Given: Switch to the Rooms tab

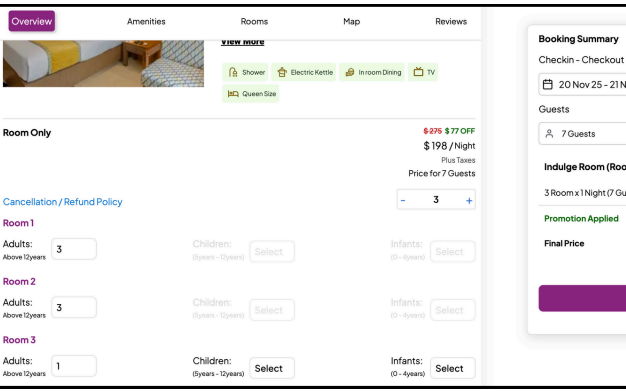Looking at the screenshot, I should (x=254, y=22).
